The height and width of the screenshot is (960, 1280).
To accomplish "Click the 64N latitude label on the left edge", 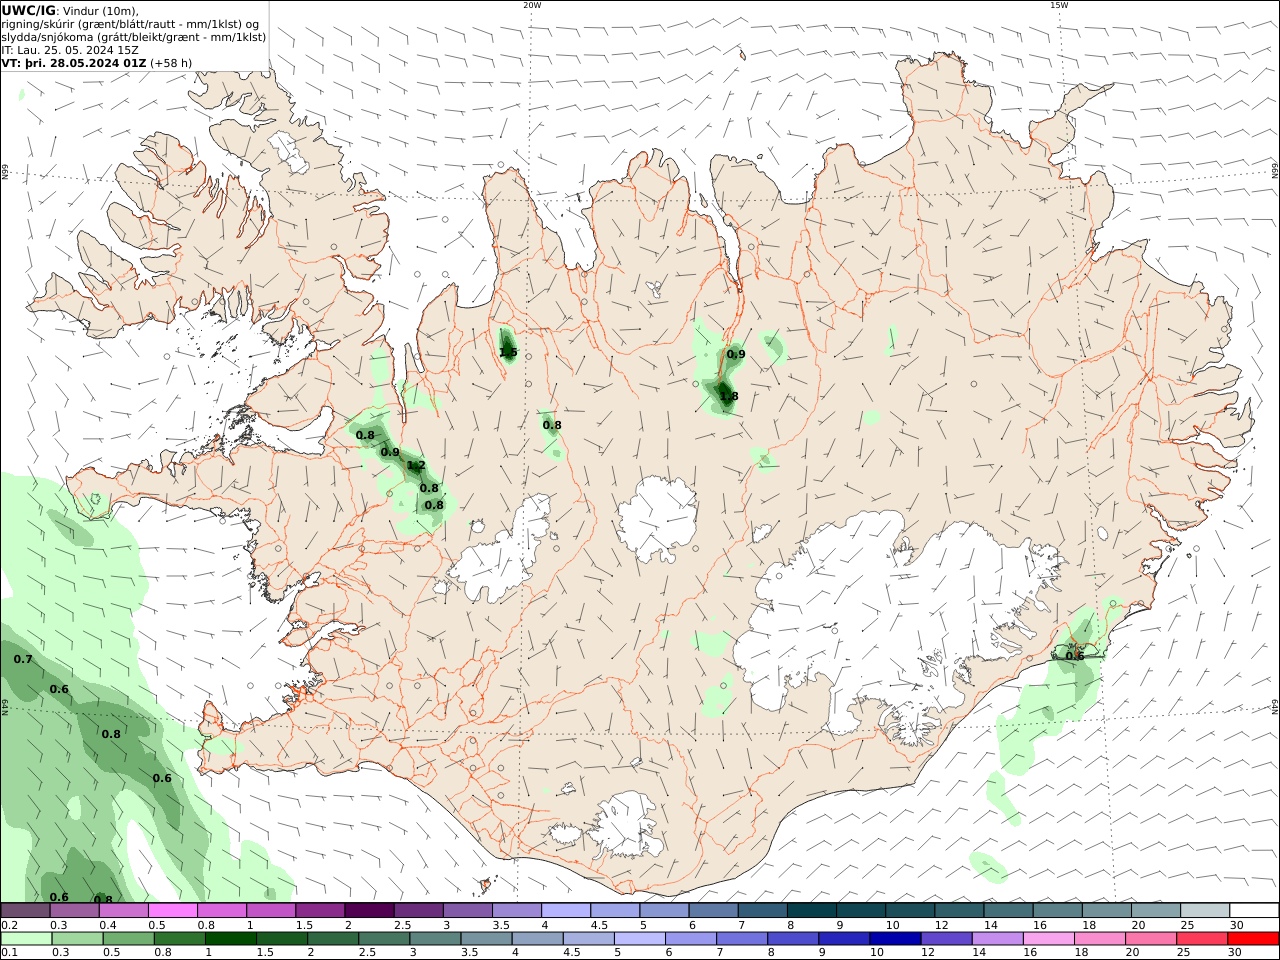I will (5, 708).
